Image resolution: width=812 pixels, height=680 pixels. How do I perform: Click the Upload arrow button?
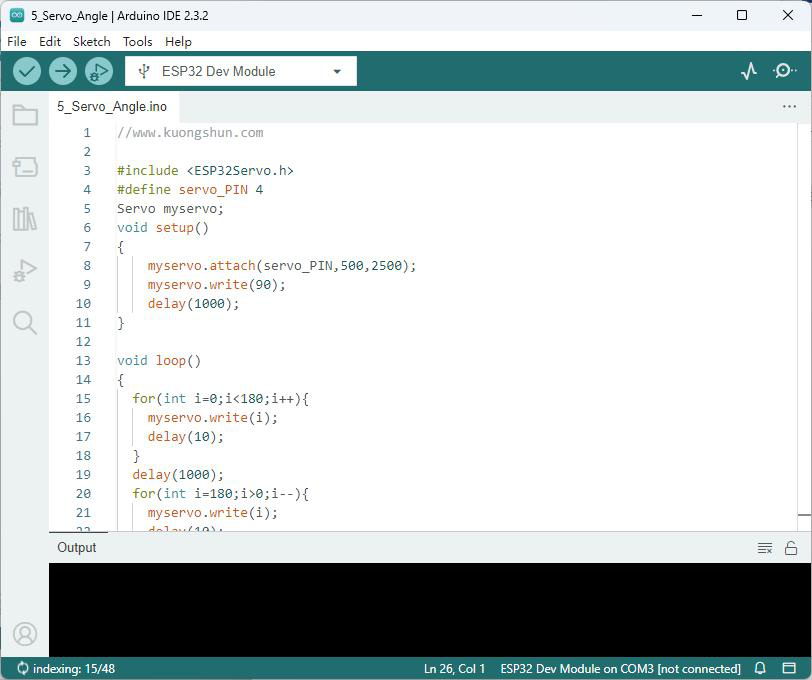click(x=63, y=71)
